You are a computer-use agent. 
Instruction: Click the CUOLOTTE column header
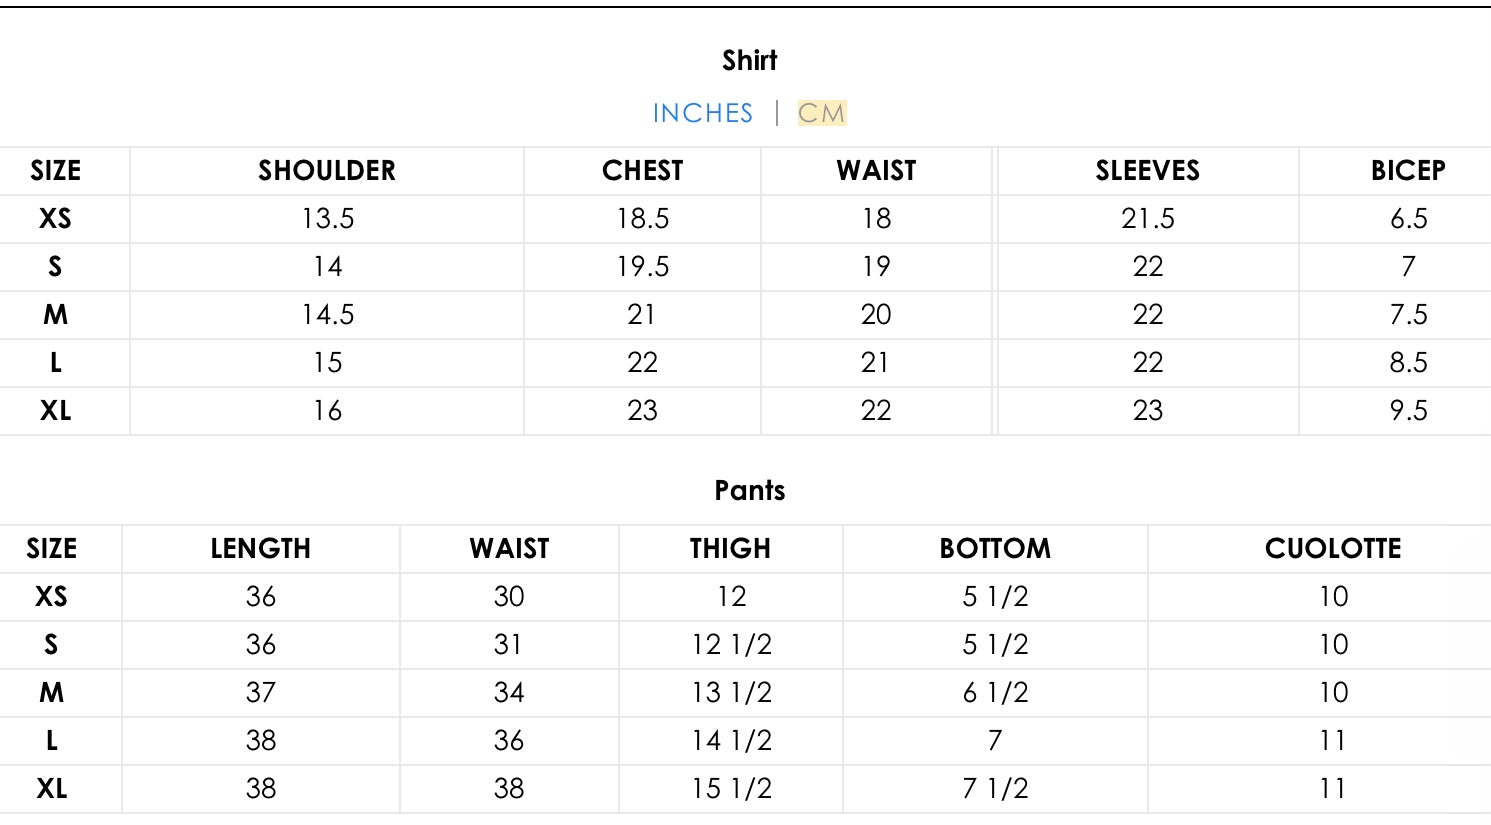(x=1333, y=549)
